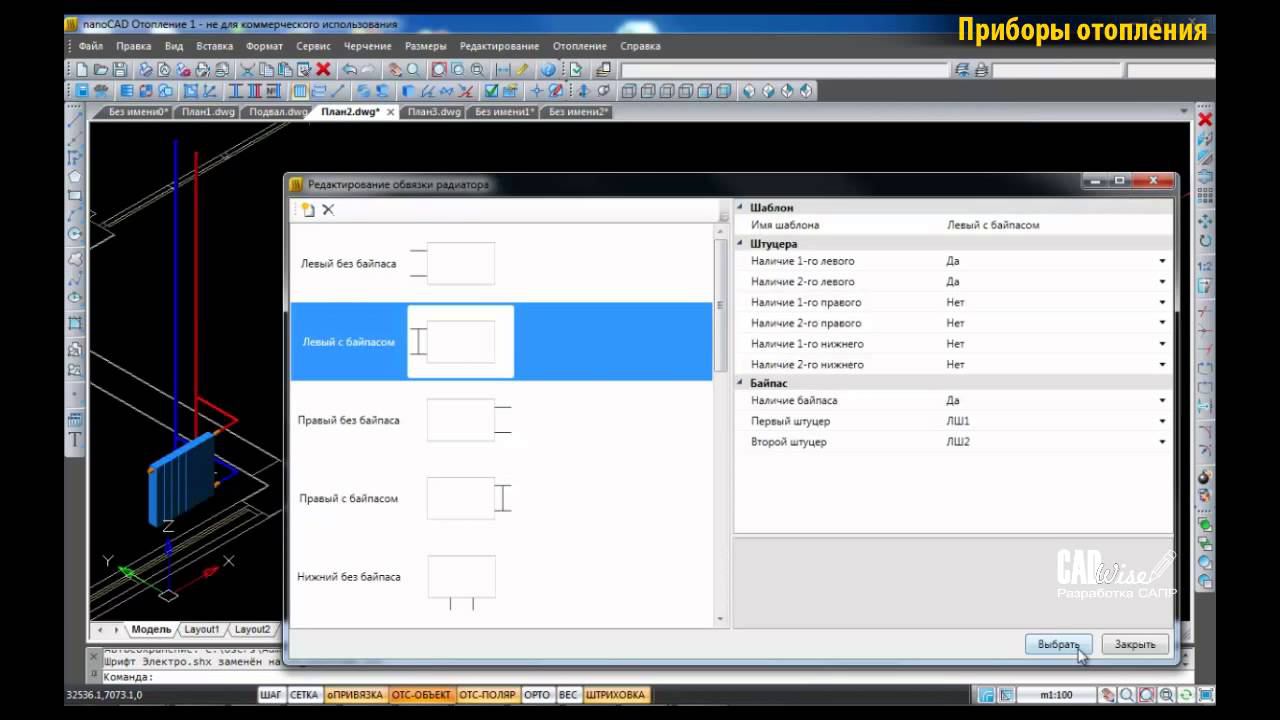Open the Черчение menu
1280x720 pixels.
coord(368,46)
